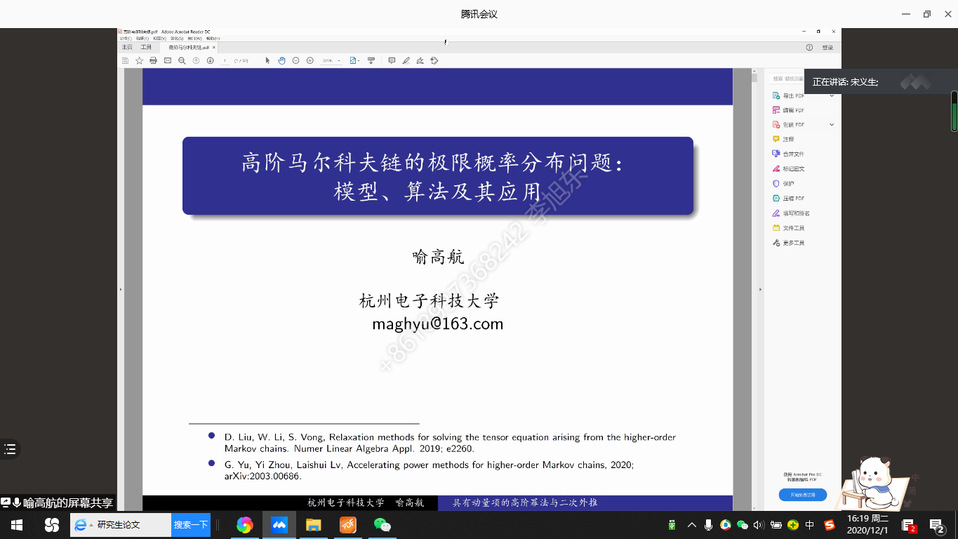Expand the Export PDF section
This screenshot has width=958, height=539.
tap(834, 96)
